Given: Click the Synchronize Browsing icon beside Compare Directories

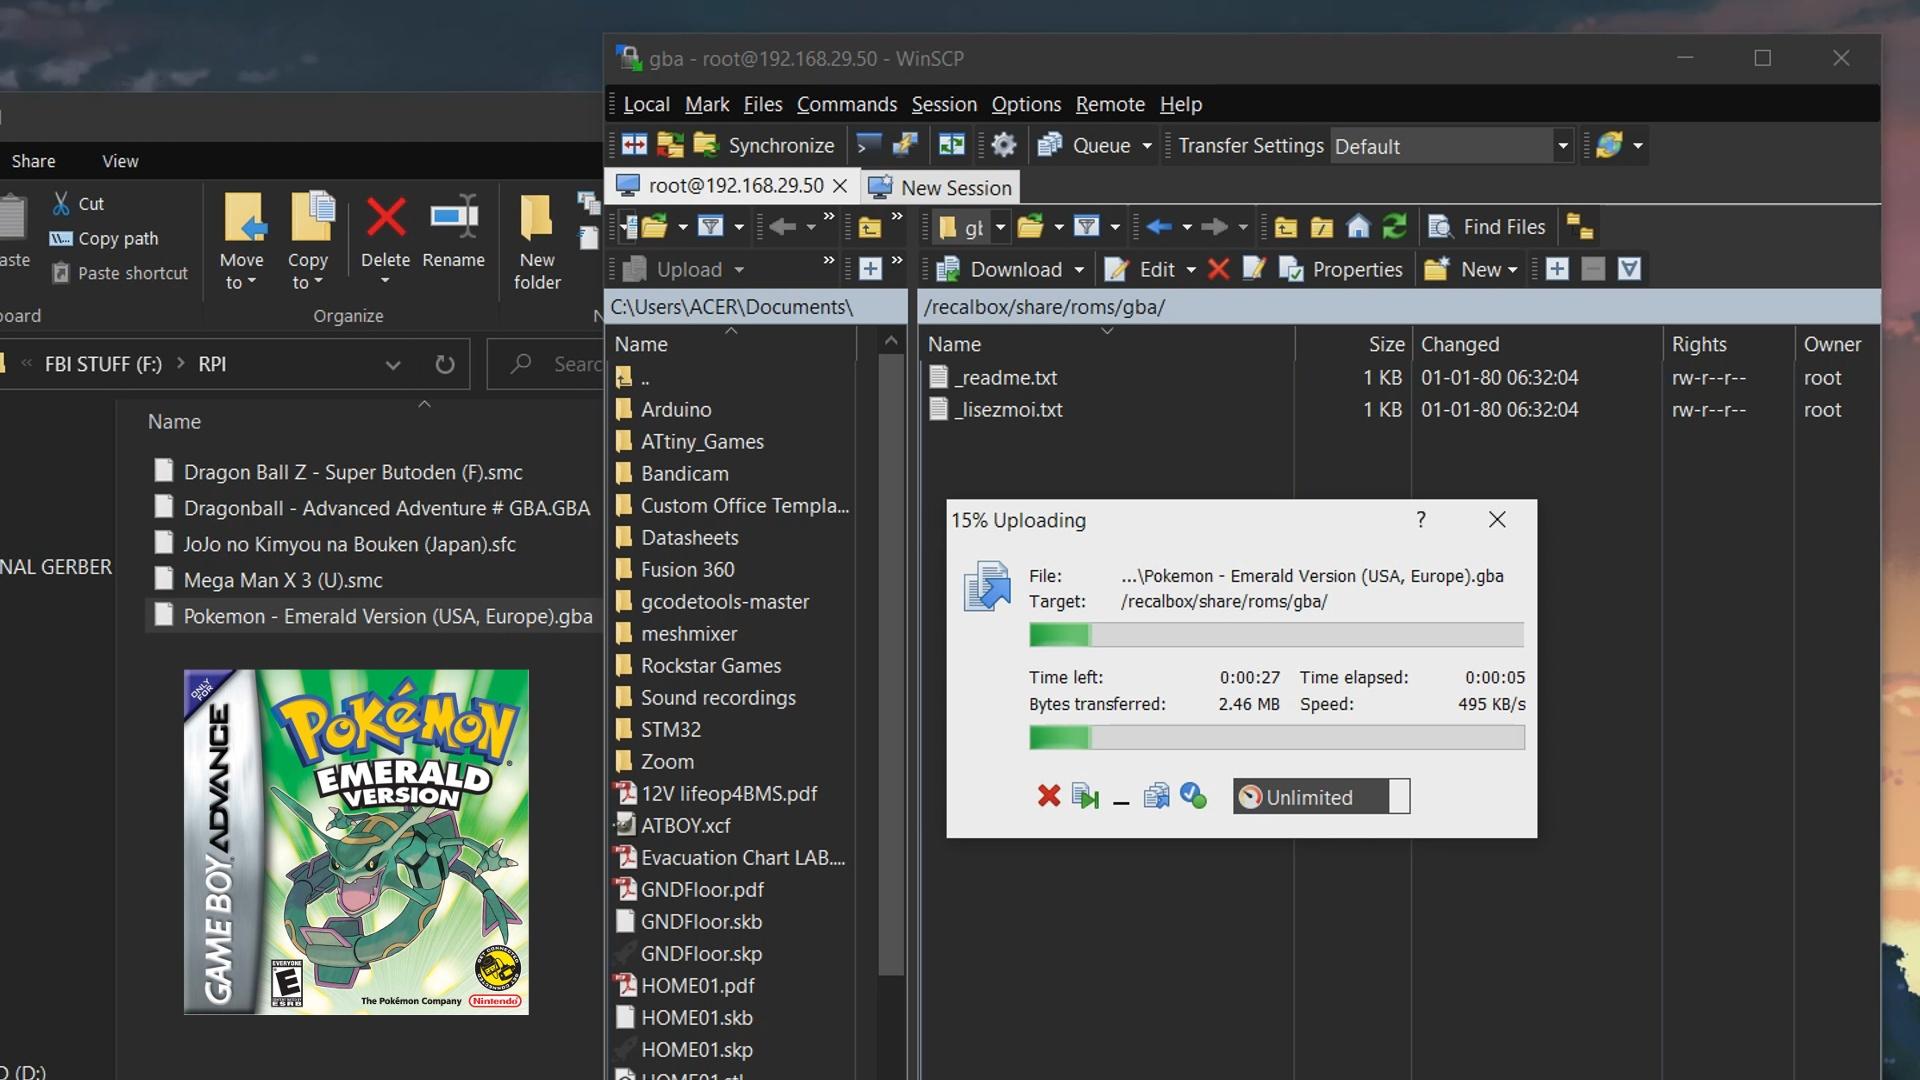Looking at the screenshot, I should click(670, 145).
